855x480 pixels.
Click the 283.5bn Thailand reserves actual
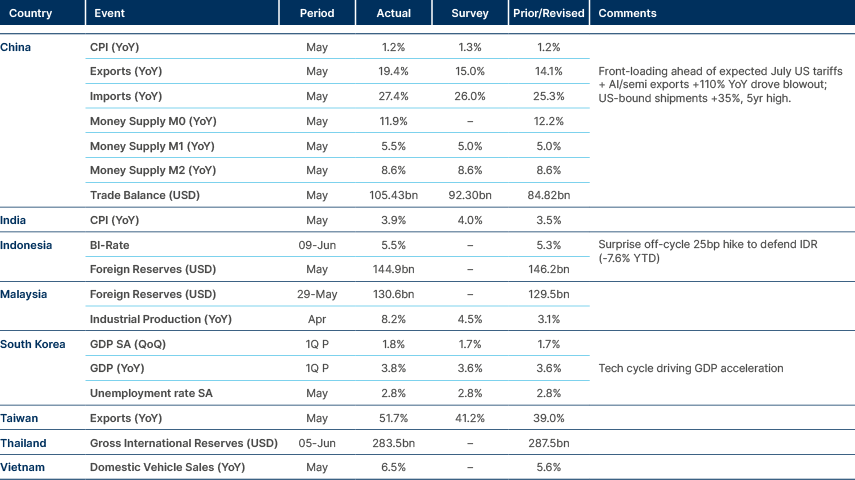[393, 443]
